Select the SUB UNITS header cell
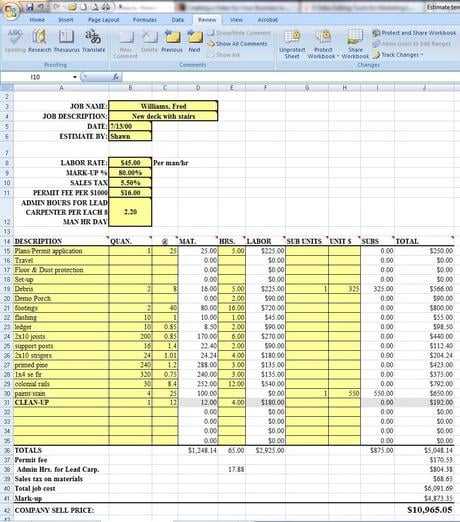460x522 pixels. point(307,241)
